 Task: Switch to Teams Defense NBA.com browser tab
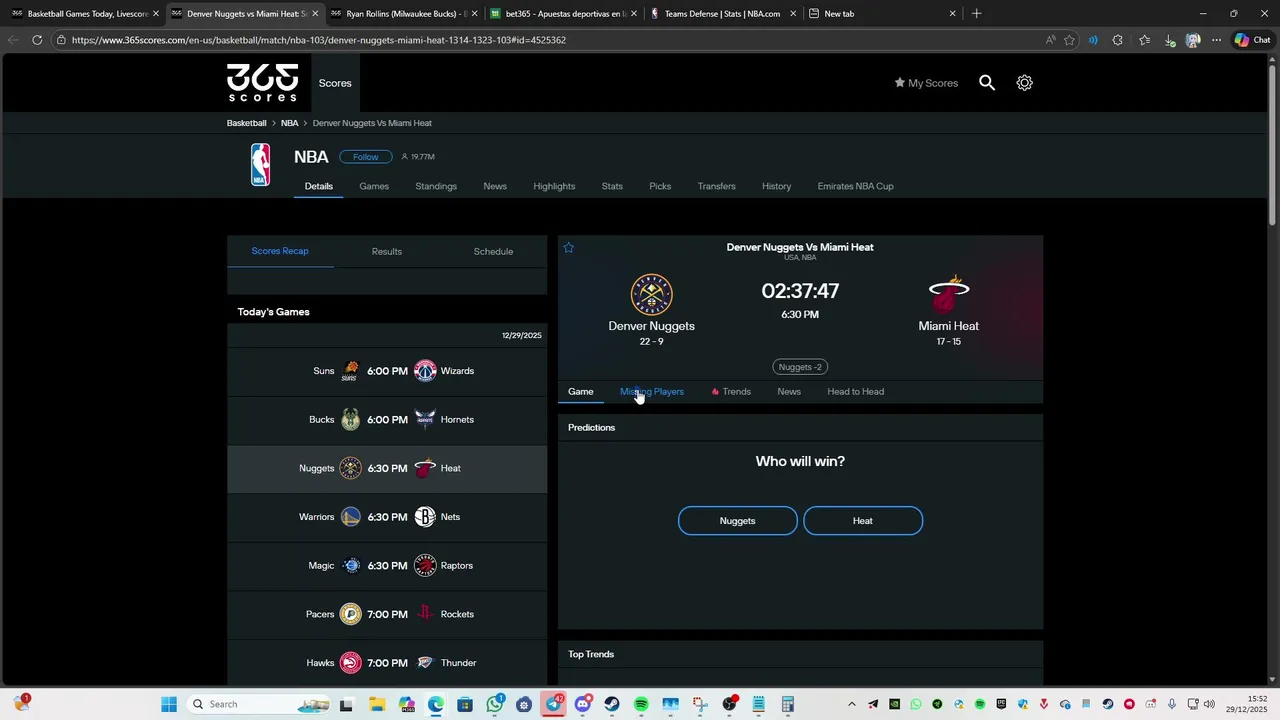tap(722, 13)
